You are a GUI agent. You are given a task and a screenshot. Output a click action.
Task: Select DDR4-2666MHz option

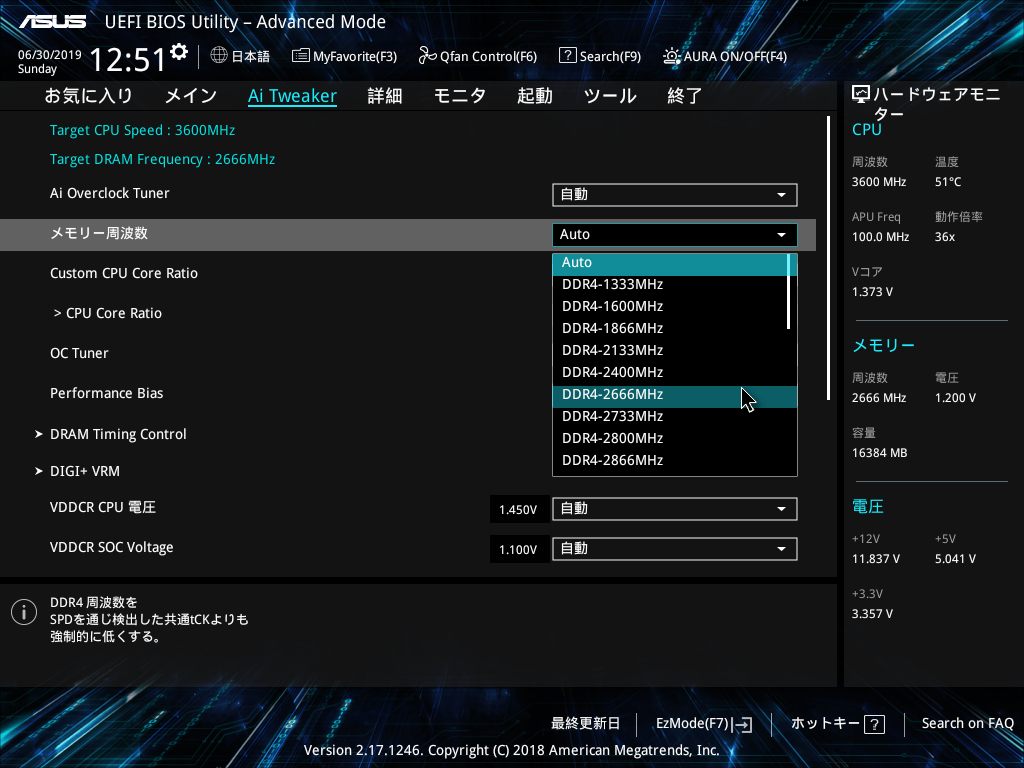click(x=675, y=394)
